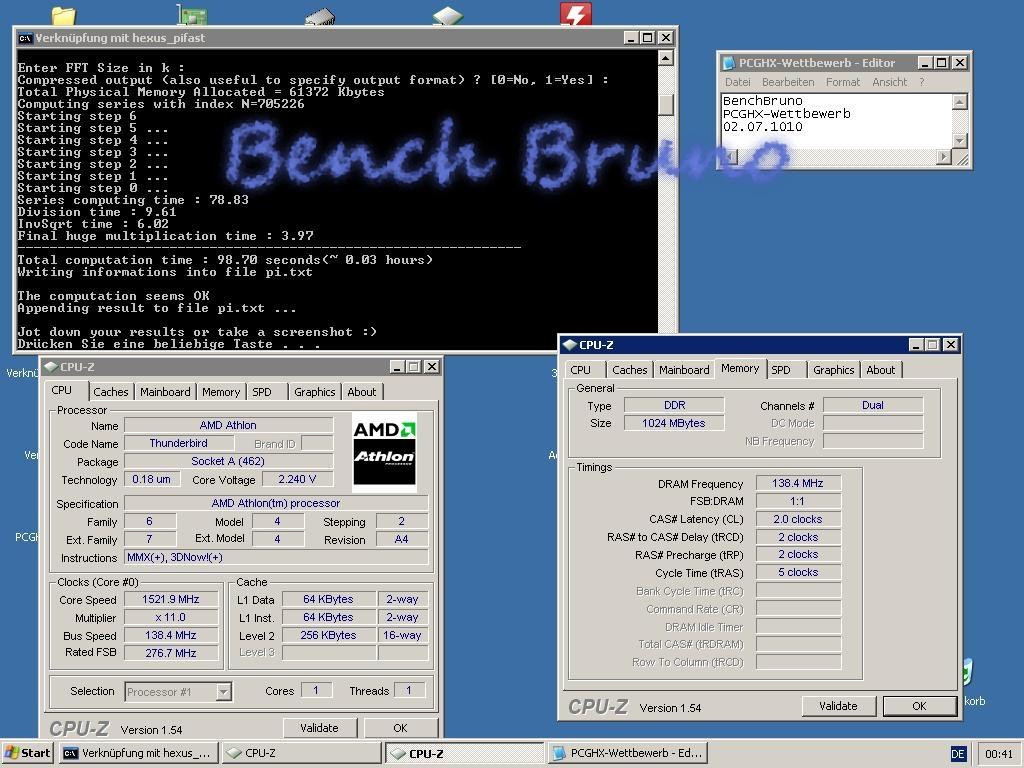
Task: Click DRAM Frequency value 138.4 MHz
Action: pos(798,483)
